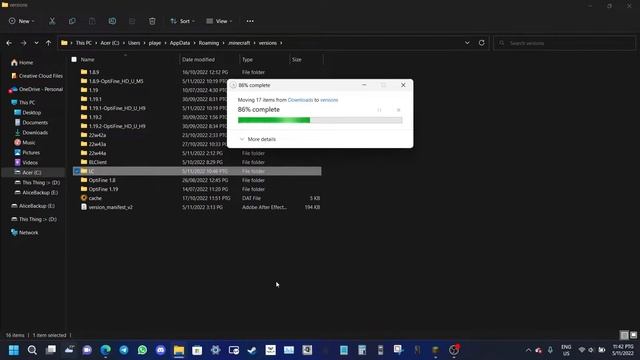Open Telegram from taskbar
The width and height of the screenshot is (640, 360).
coord(124,350)
